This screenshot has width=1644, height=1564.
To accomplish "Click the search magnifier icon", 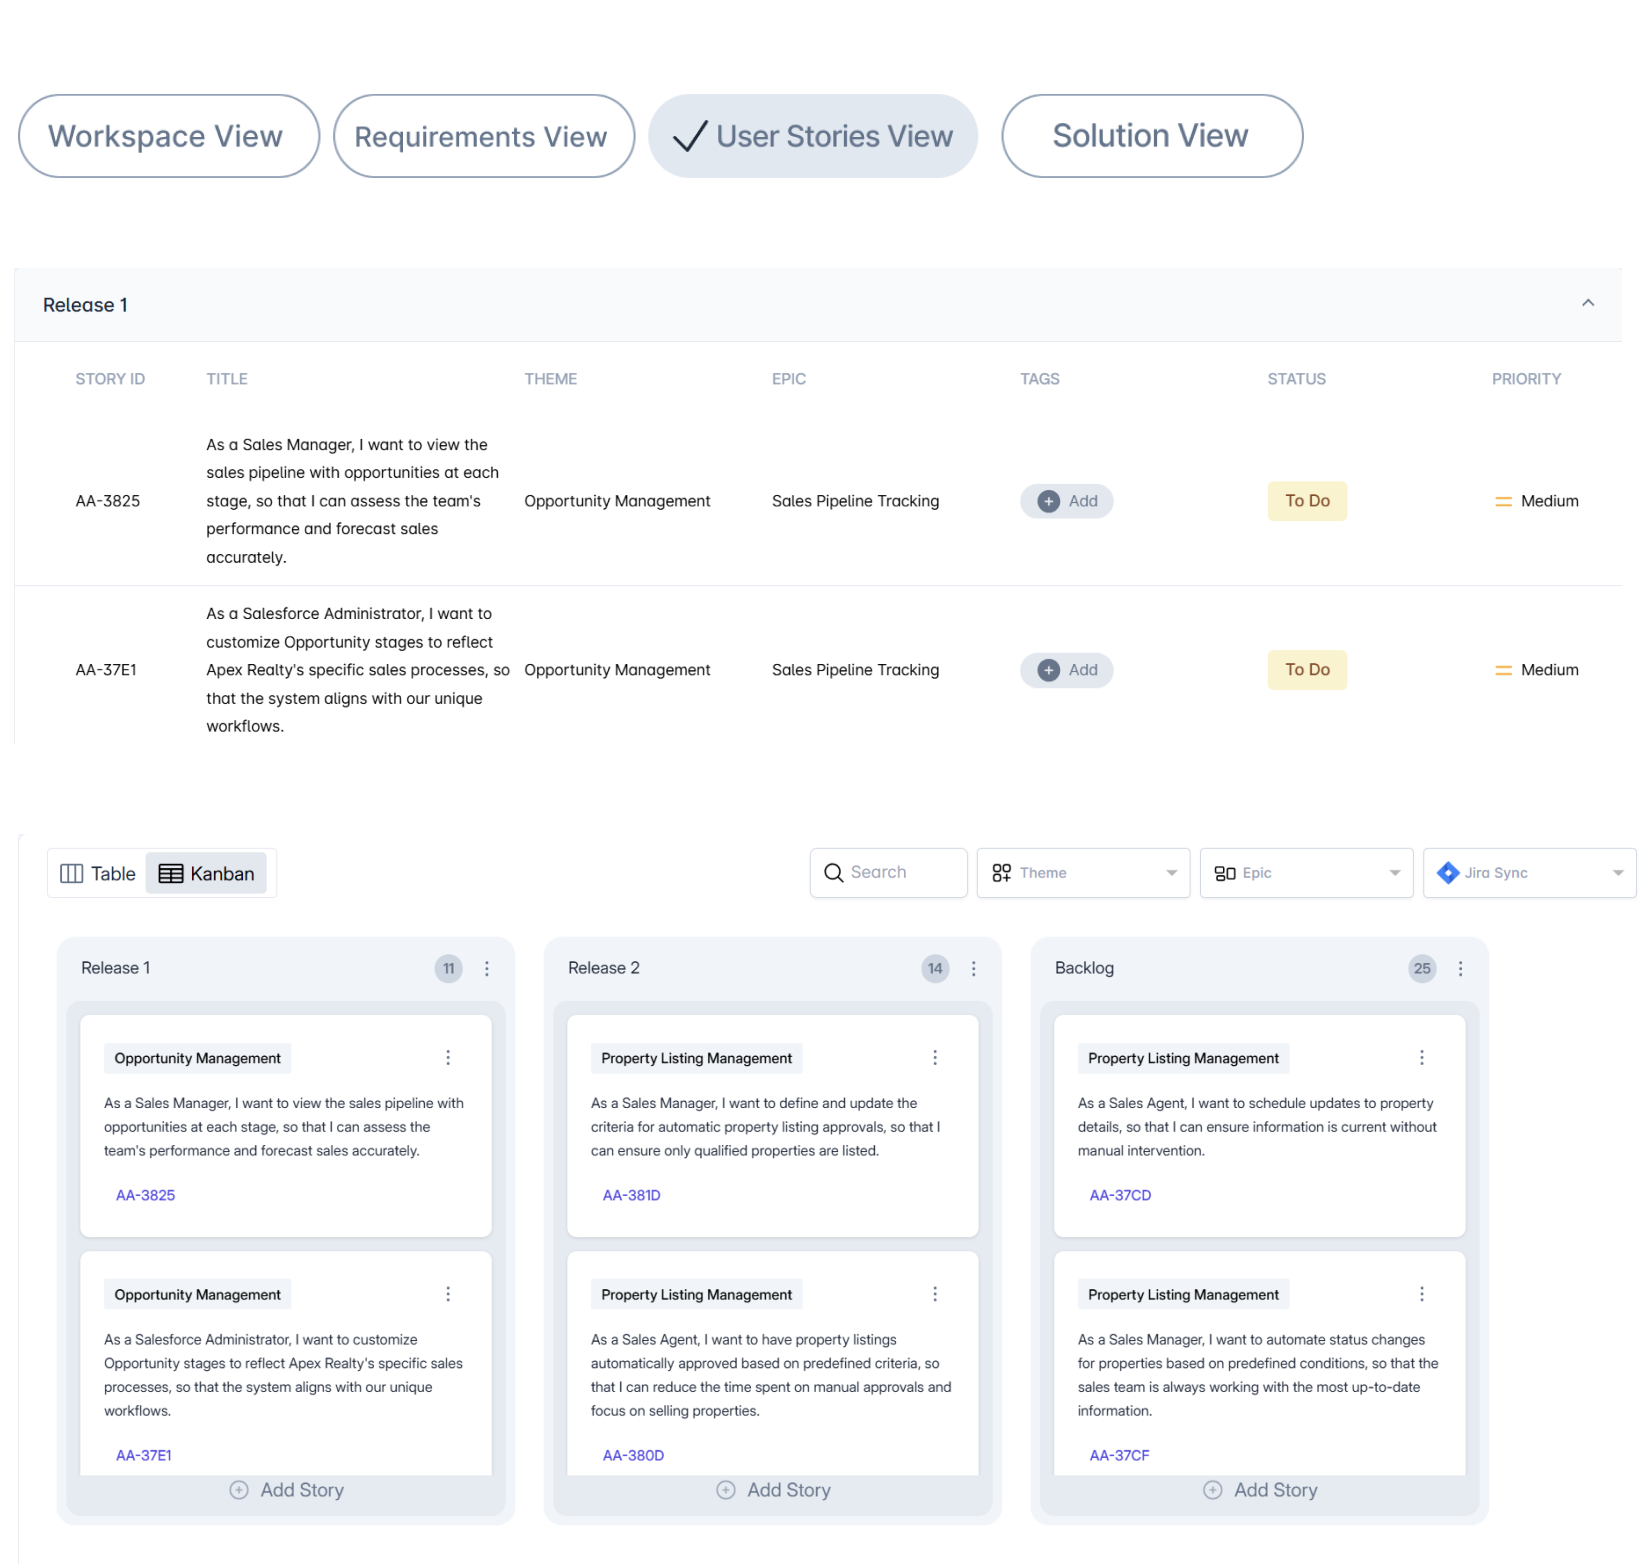I will (x=833, y=872).
